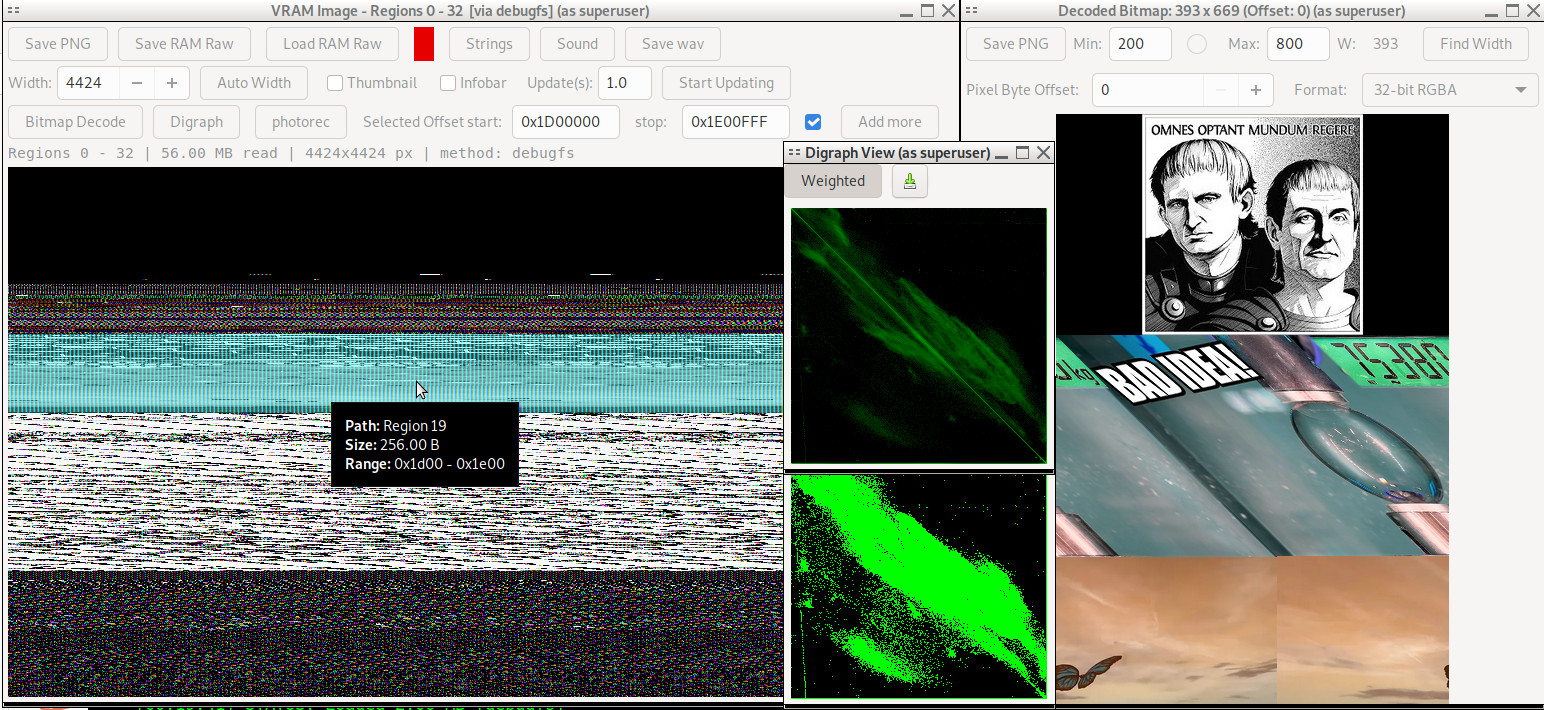Close the Digraph View window
This screenshot has height=710, width=1544.
pyautogui.click(x=1043, y=153)
